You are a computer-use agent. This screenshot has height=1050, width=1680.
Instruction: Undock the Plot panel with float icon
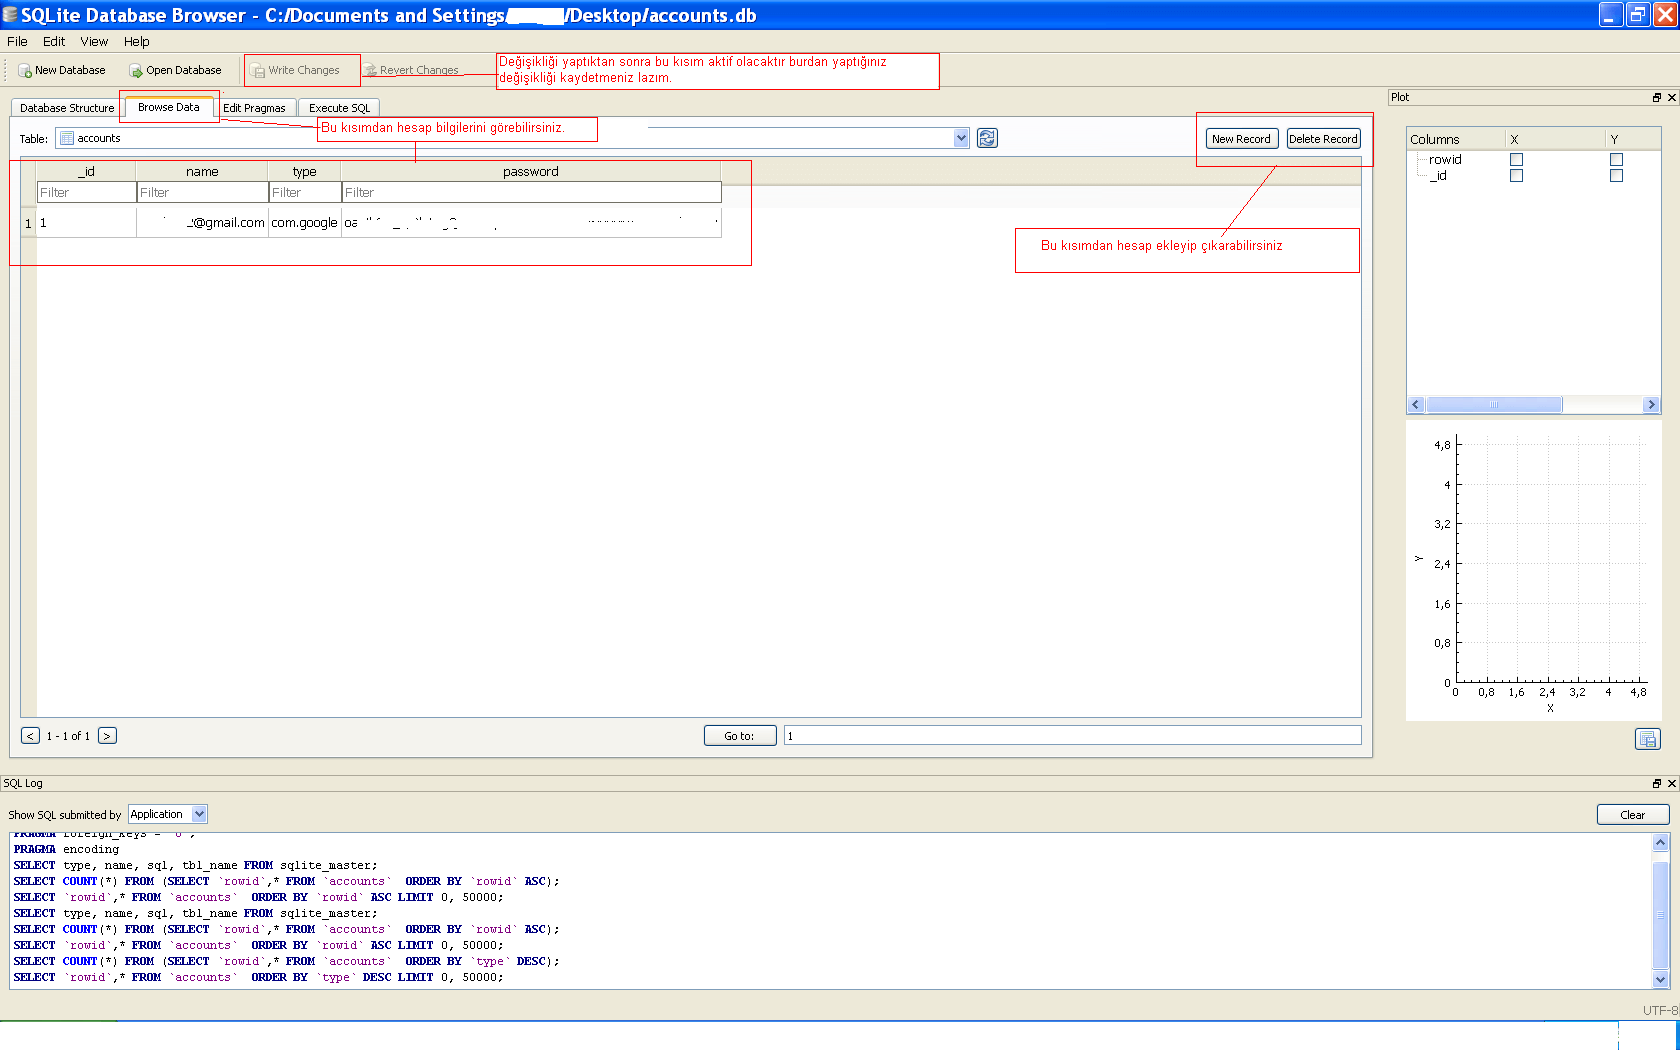coord(1656,97)
